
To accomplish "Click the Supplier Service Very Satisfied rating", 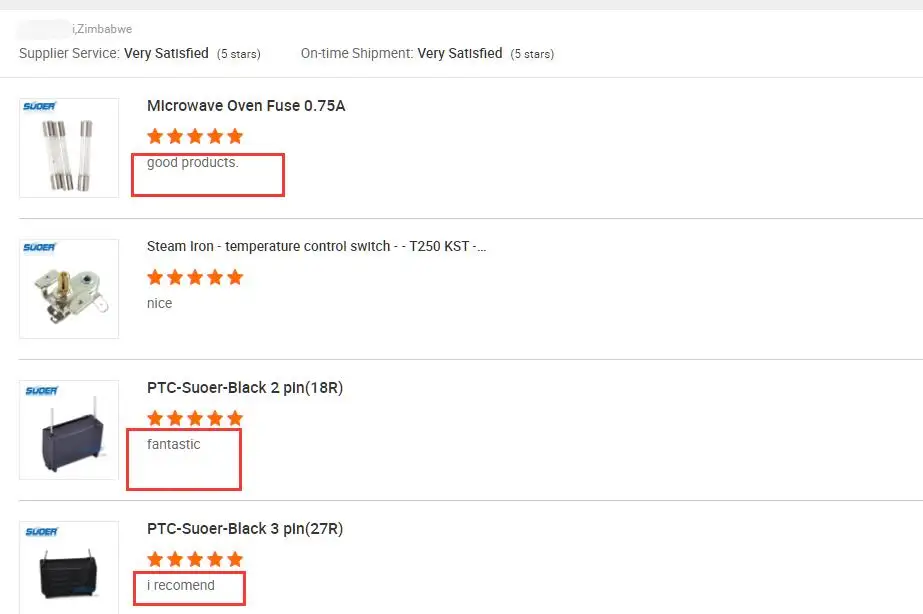I will tap(166, 53).
